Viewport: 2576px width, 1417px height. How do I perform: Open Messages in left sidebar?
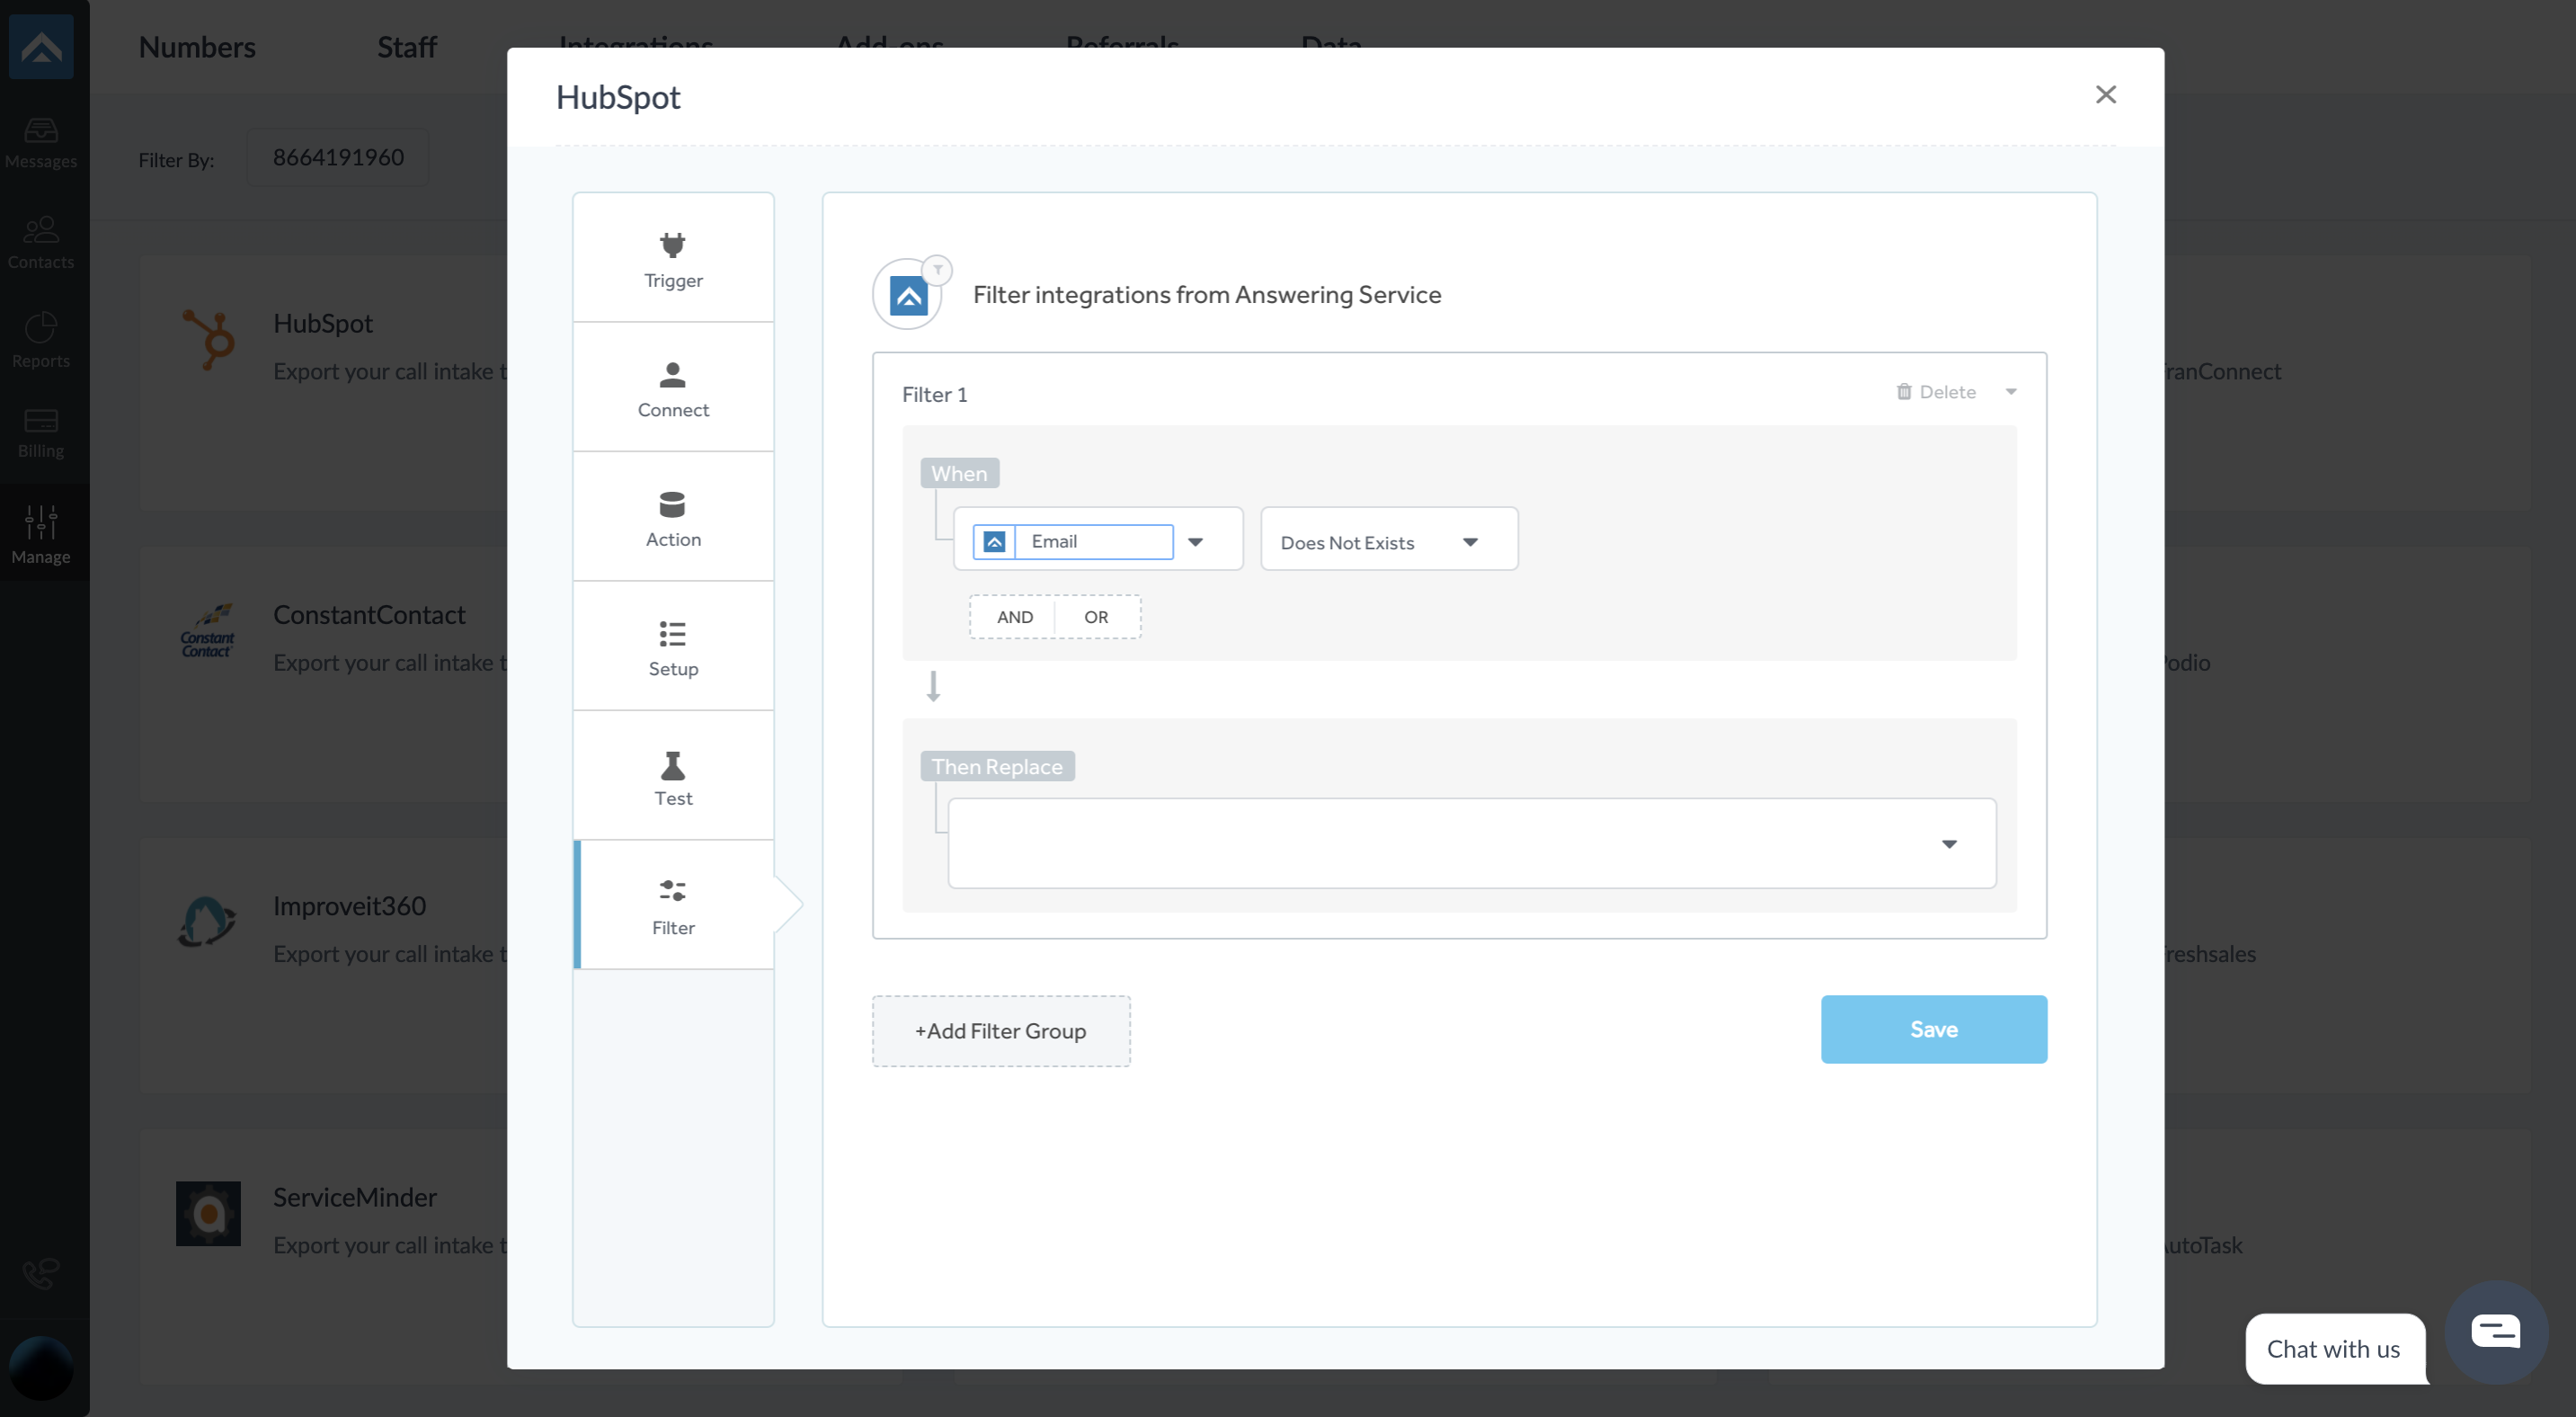click(x=41, y=143)
